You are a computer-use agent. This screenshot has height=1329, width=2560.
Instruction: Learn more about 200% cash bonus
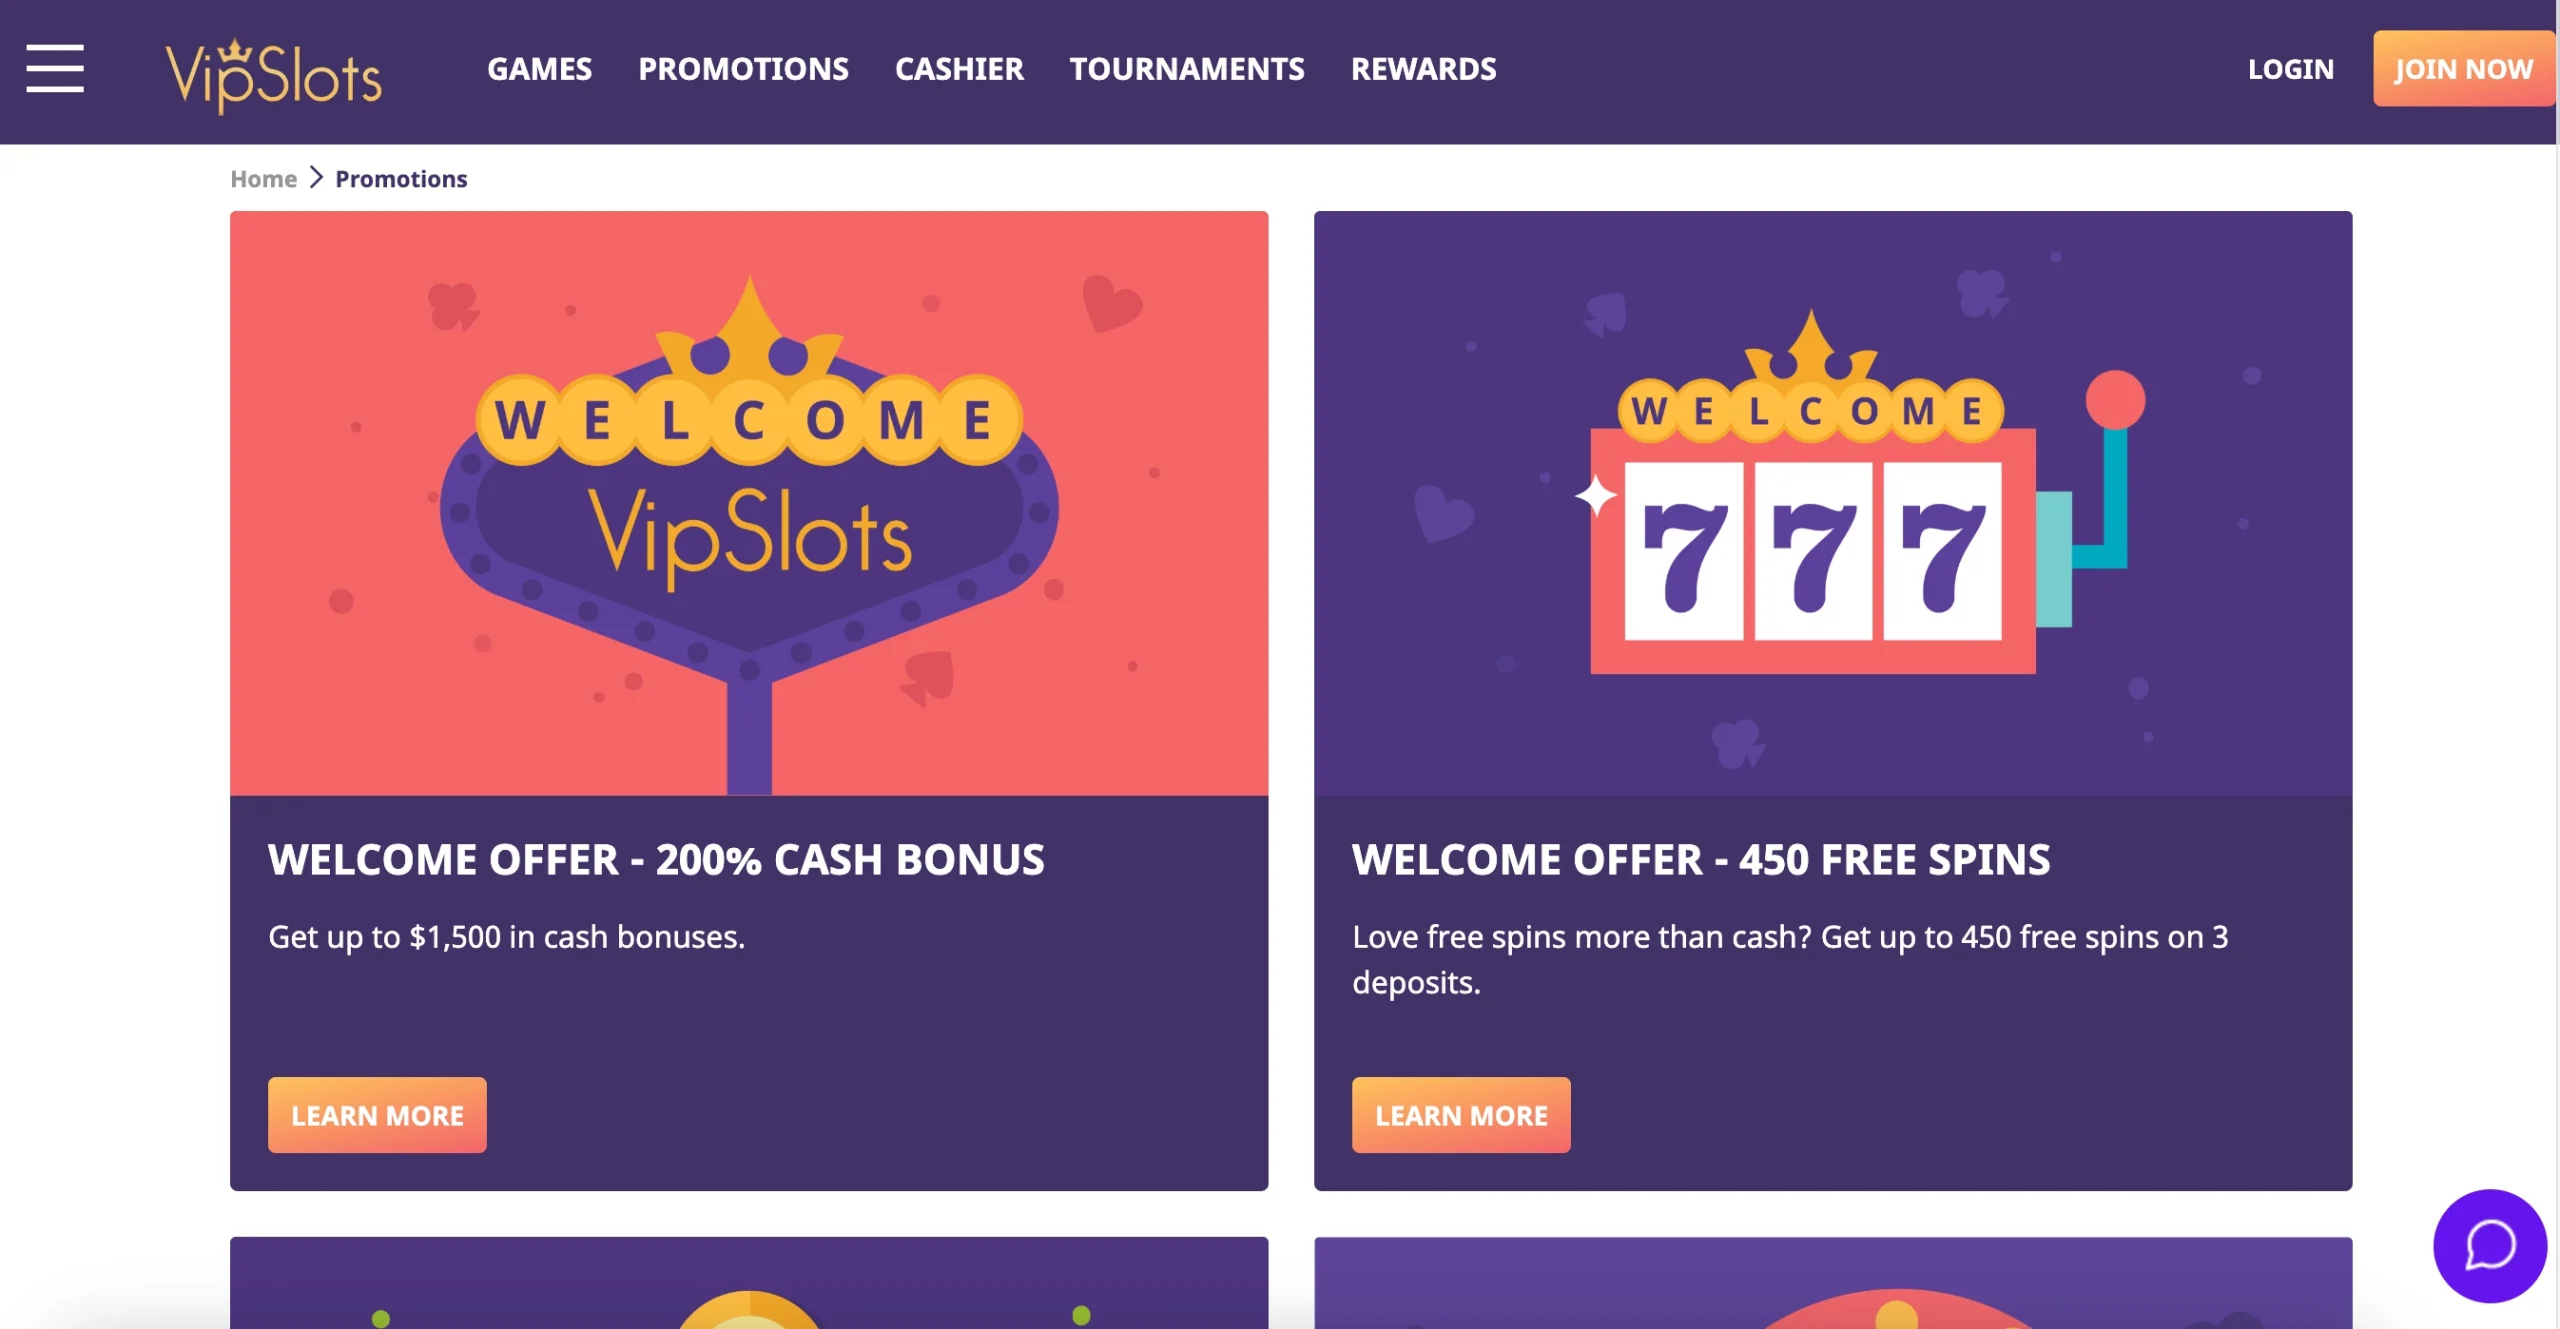tap(377, 1115)
